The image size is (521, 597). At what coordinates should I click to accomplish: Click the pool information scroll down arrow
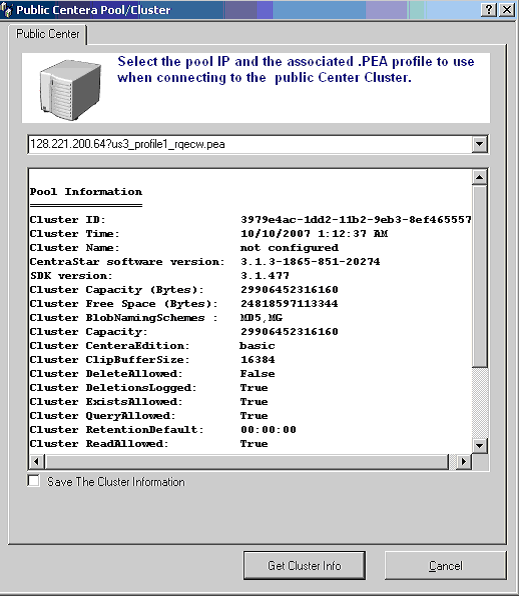point(479,445)
